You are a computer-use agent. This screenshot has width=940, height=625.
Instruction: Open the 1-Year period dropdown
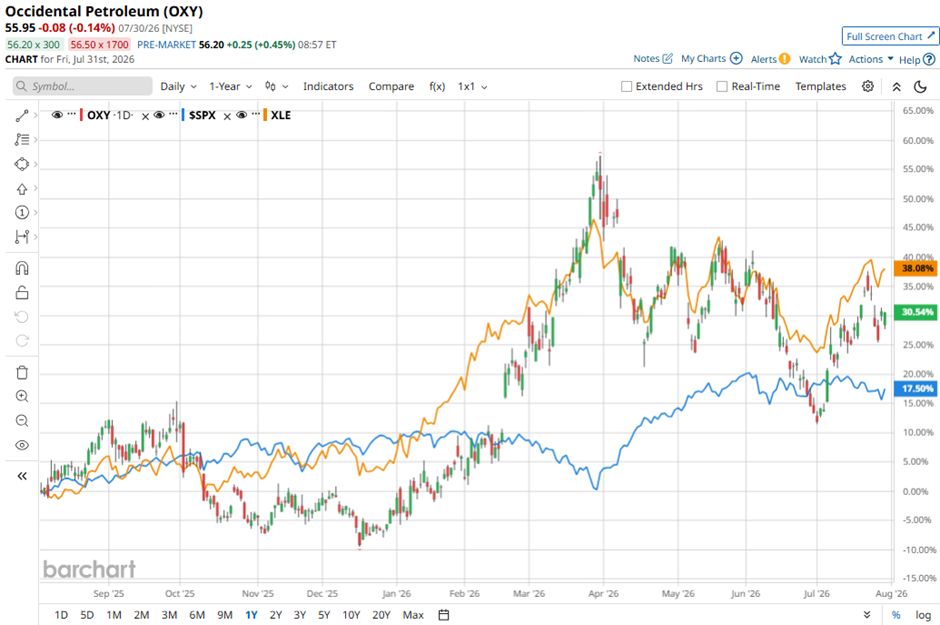230,86
